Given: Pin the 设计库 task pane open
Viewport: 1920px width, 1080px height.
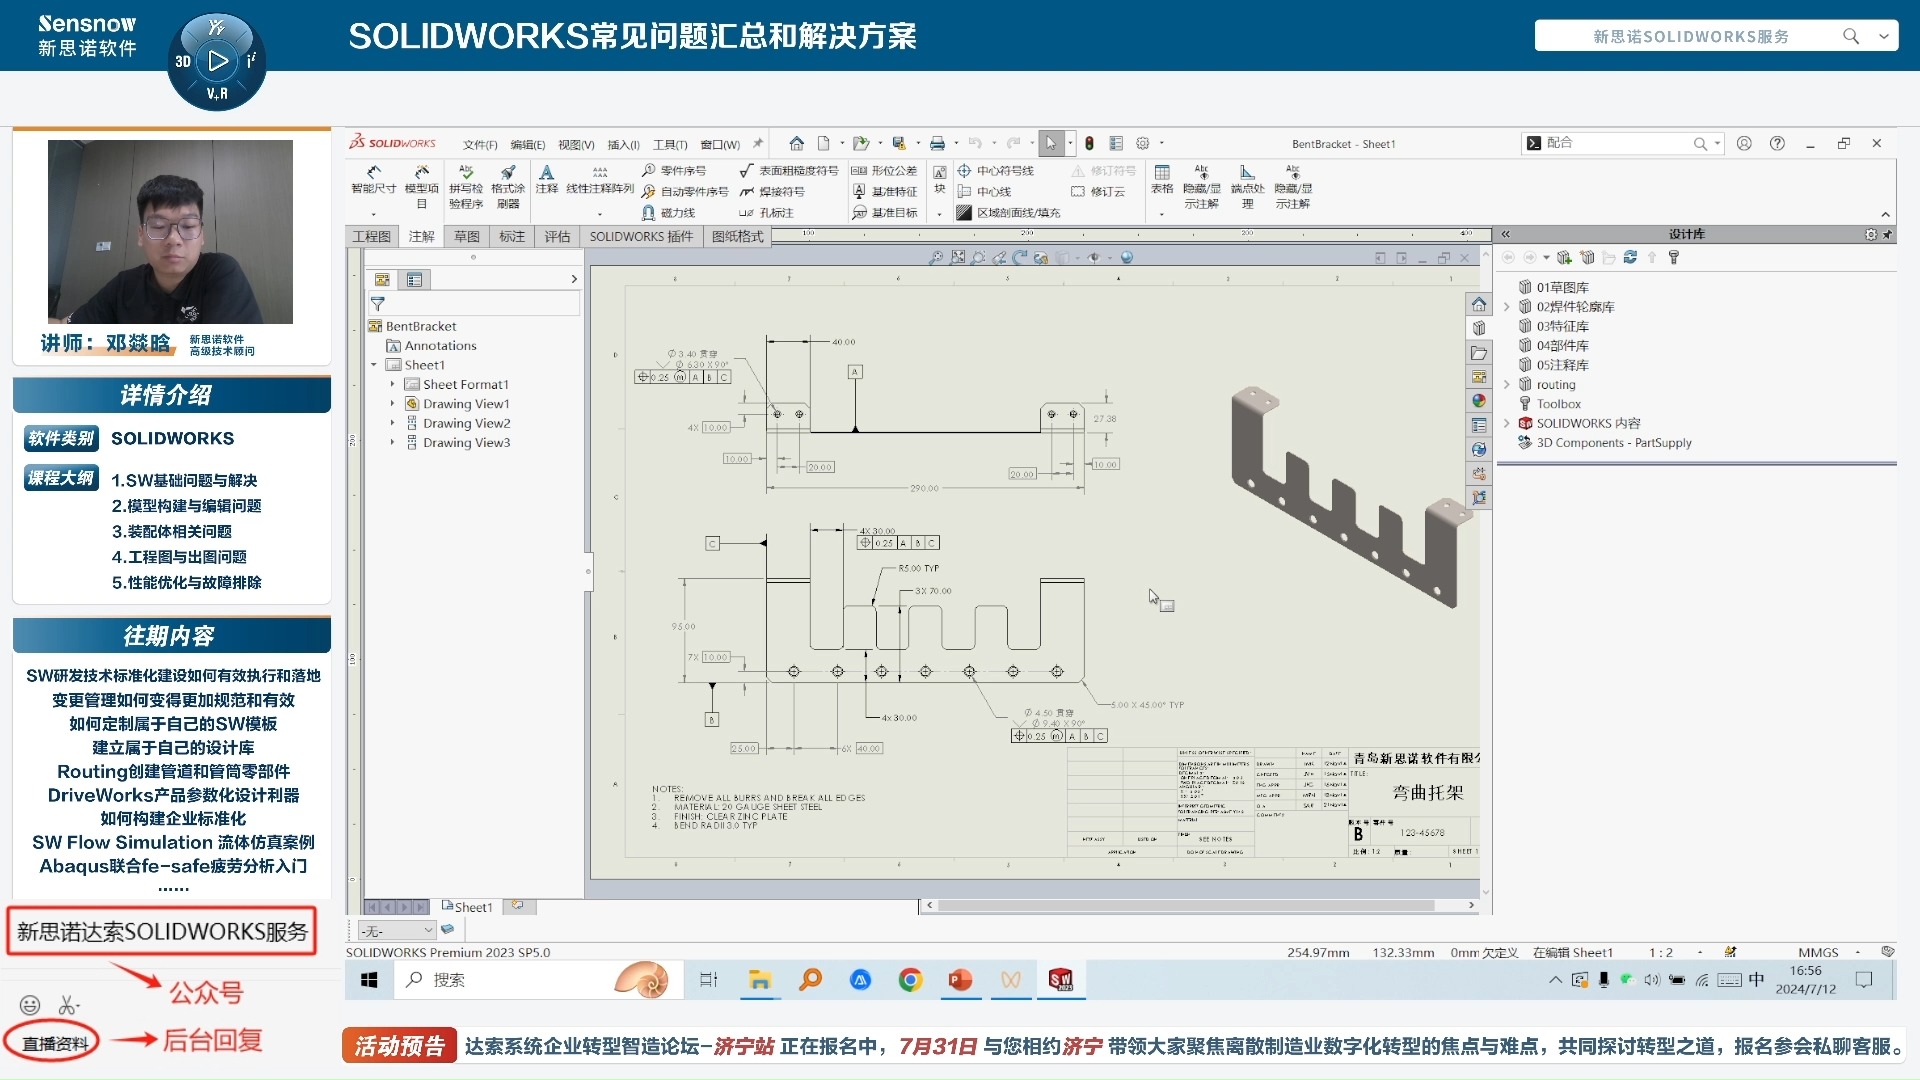Looking at the screenshot, I should click(1888, 234).
